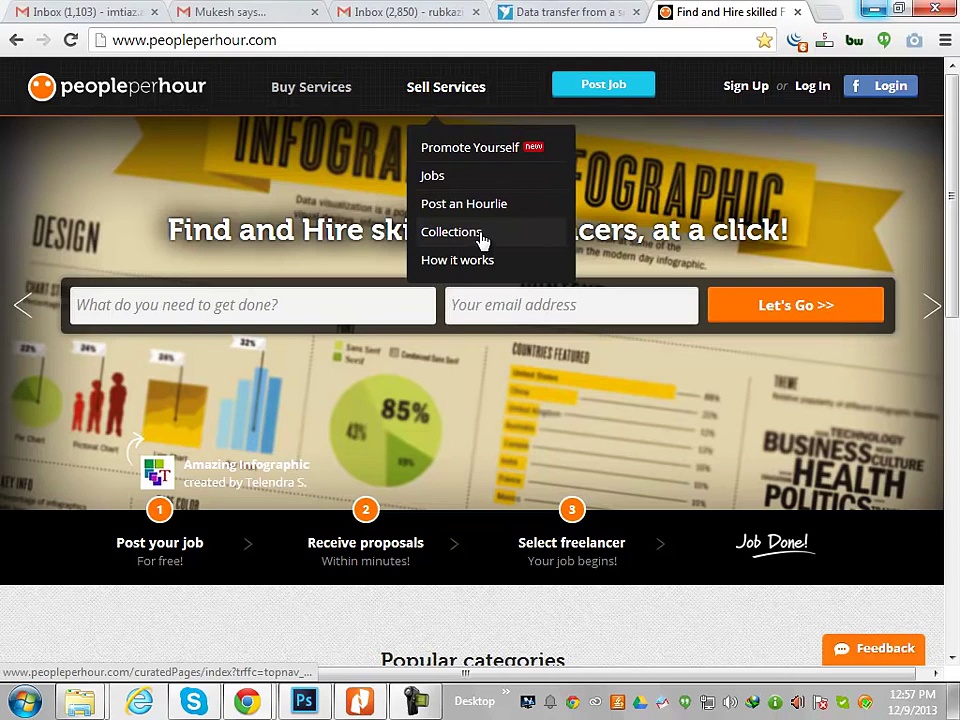Viewport: 960px width, 720px height.
Task: Open the green 'bw' extension icon
Action: [x=854, y=40]
